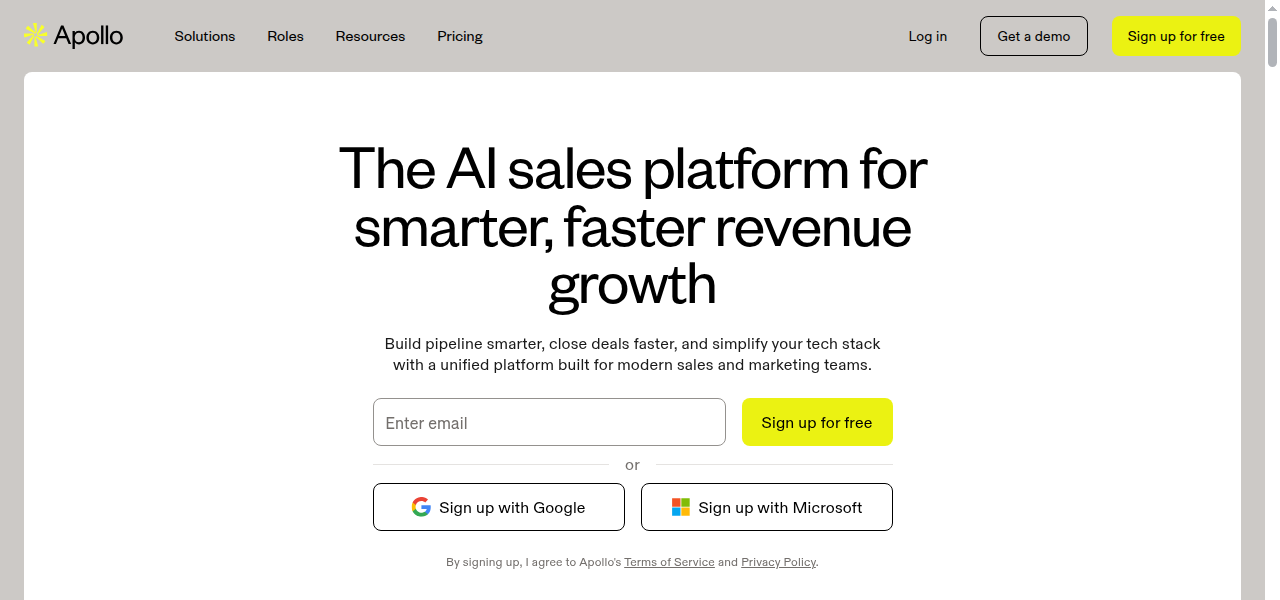Viewport: 1280px width, 600px height.
Task: Click the Log in link
Action: tap(927, 36)
